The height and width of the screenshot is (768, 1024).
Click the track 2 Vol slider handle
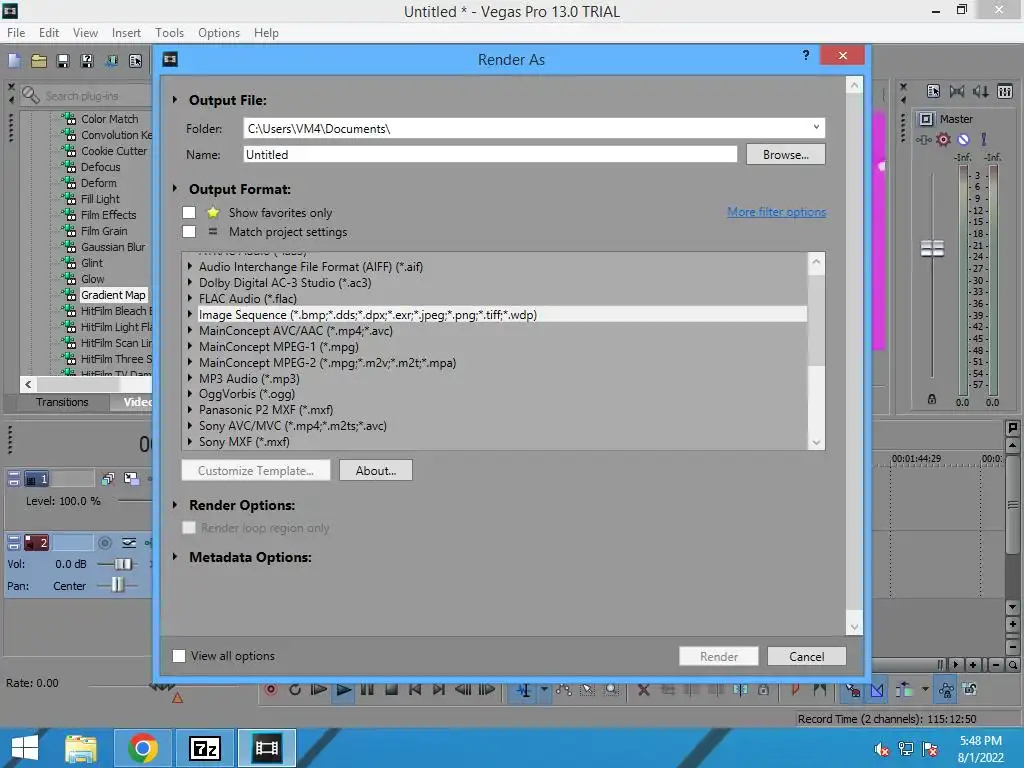click(x=122, y=564)
